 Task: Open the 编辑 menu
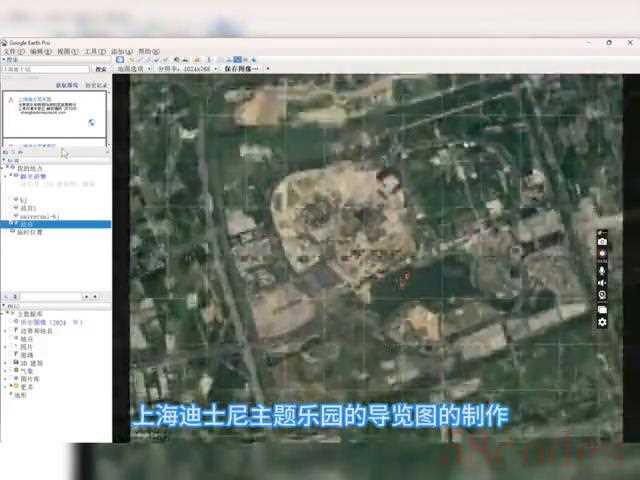pos(41,52)
